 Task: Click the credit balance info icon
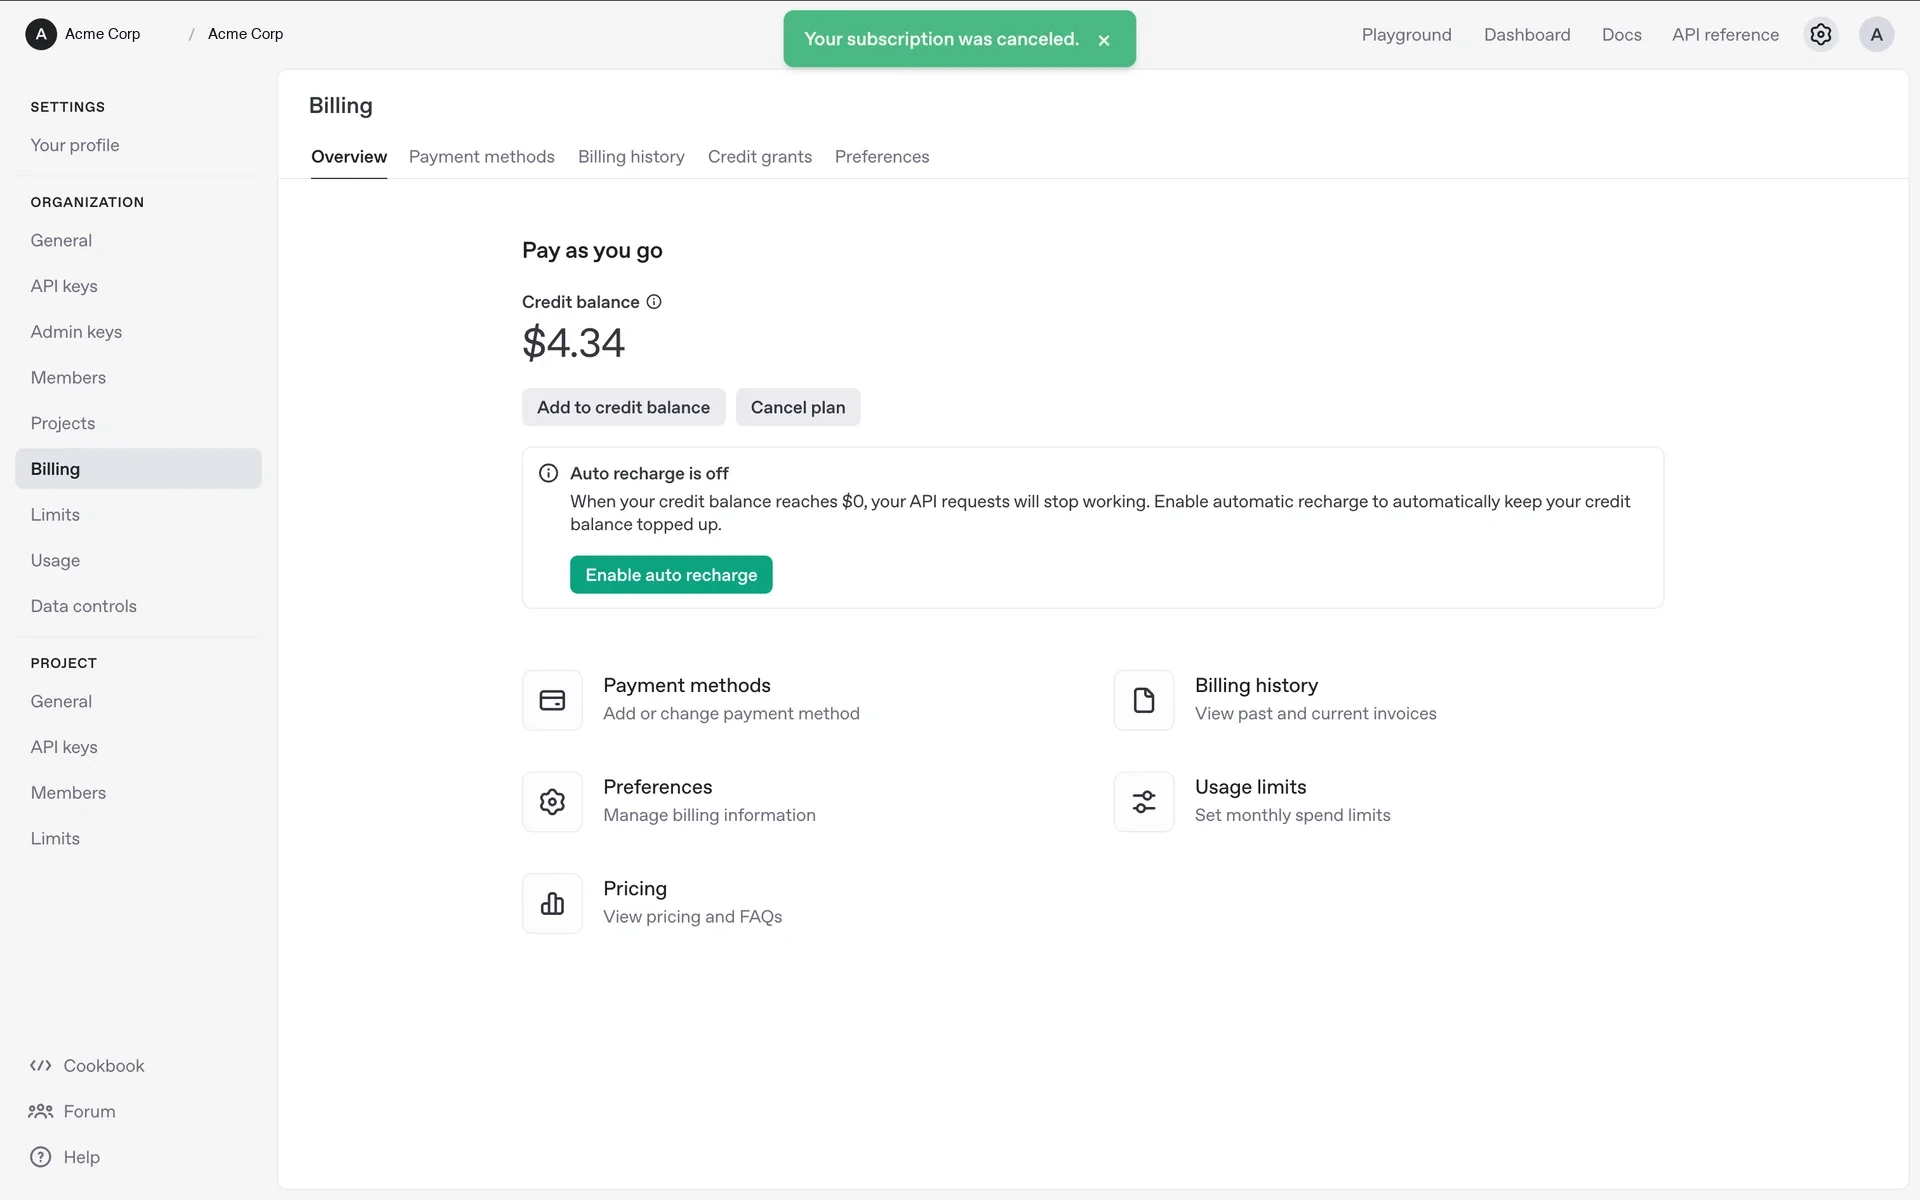pos(654,302)
